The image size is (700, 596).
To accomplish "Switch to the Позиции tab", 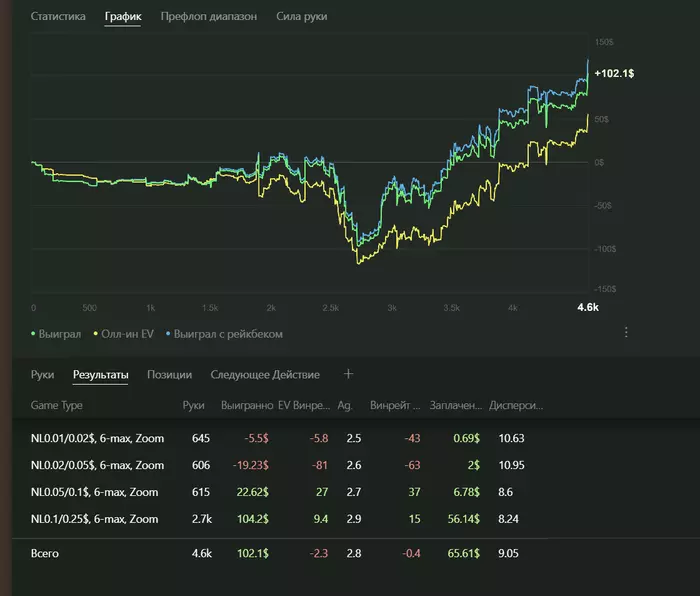I will (x=169, y=375).
